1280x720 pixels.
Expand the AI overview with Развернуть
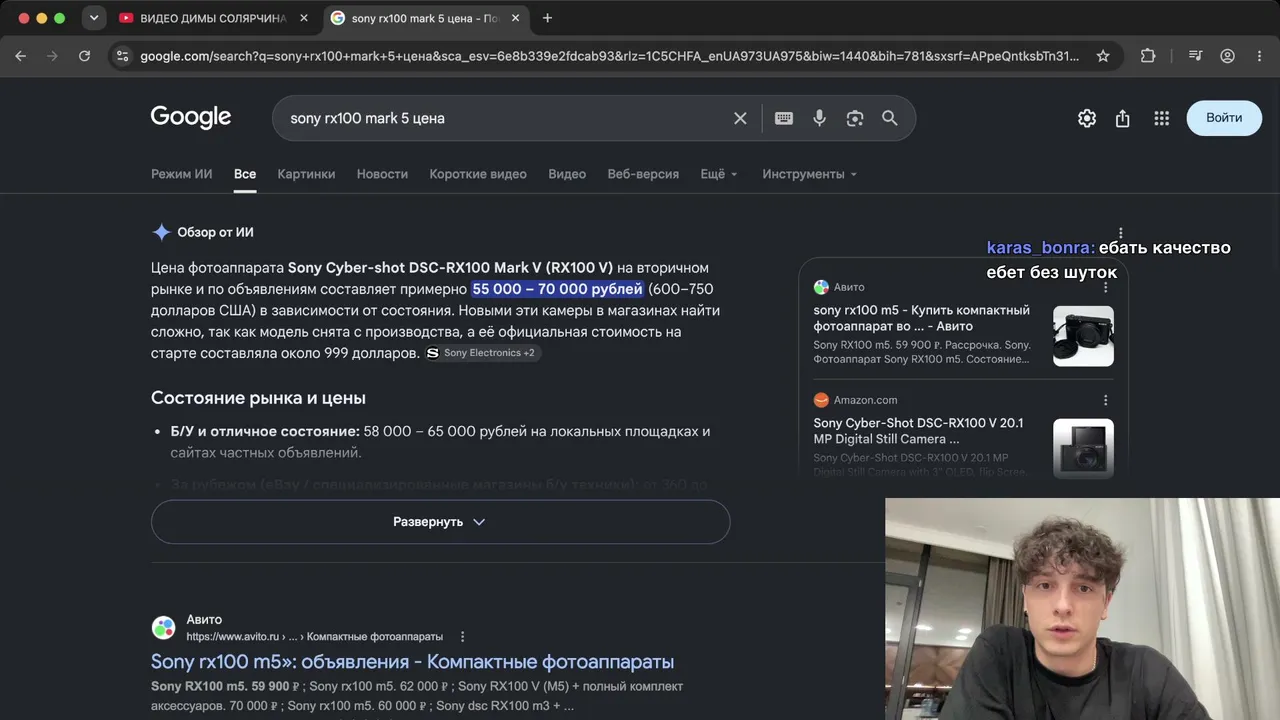tap(440, 522)
